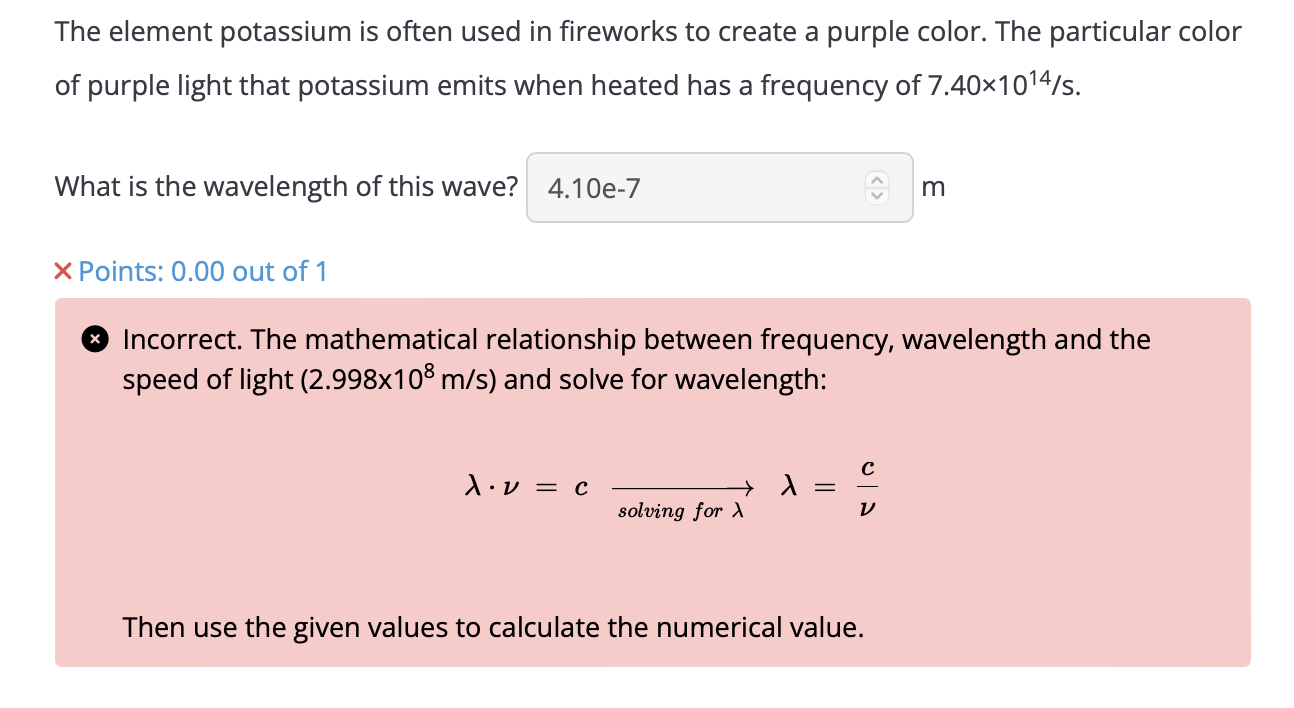Open the numeric stepper control beside the answer
The image size is (1294, 708).
click(875, 188)
